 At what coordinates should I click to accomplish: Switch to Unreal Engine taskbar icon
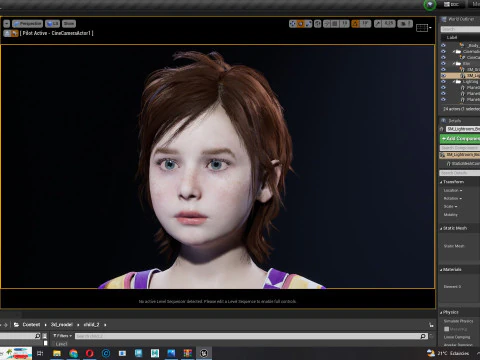204,353
